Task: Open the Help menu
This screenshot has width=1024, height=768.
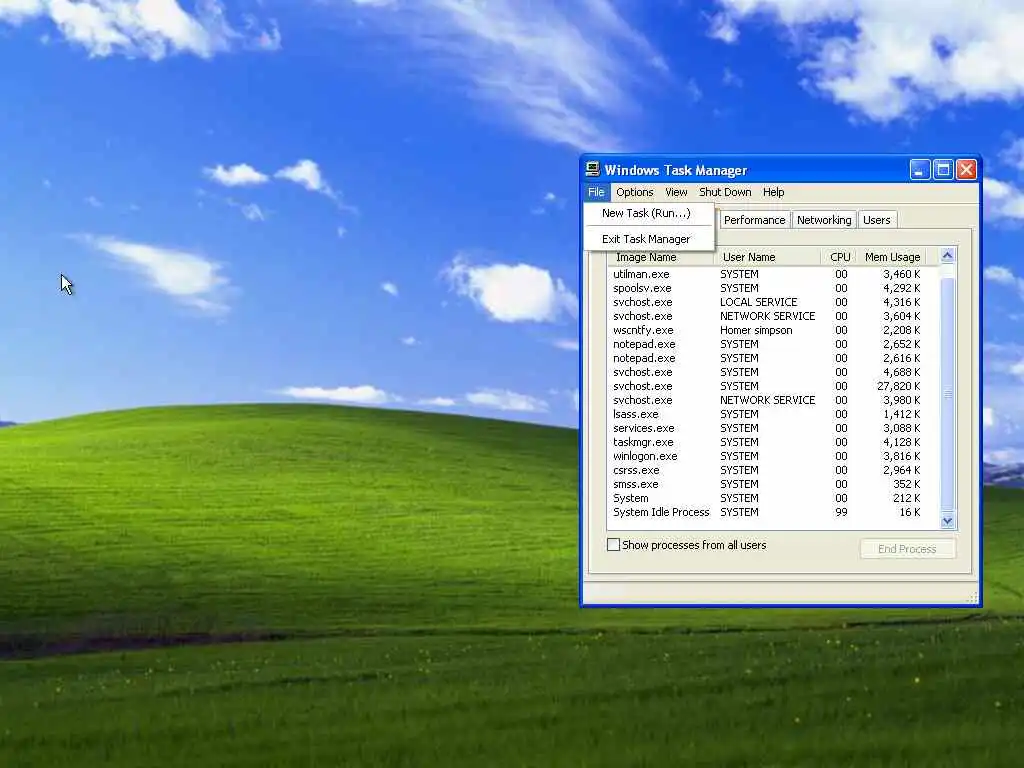Action: point(773,192)
